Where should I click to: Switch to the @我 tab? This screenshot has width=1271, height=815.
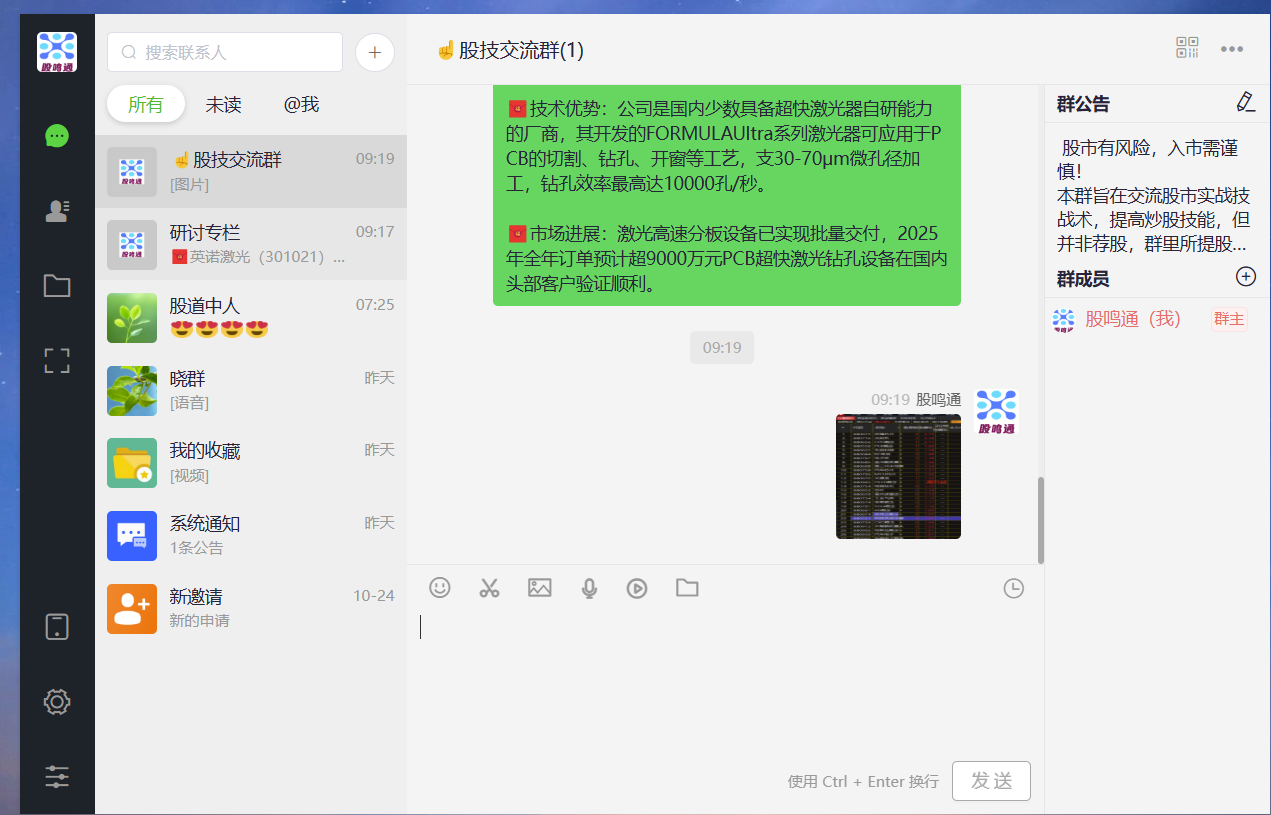(301, 104)
